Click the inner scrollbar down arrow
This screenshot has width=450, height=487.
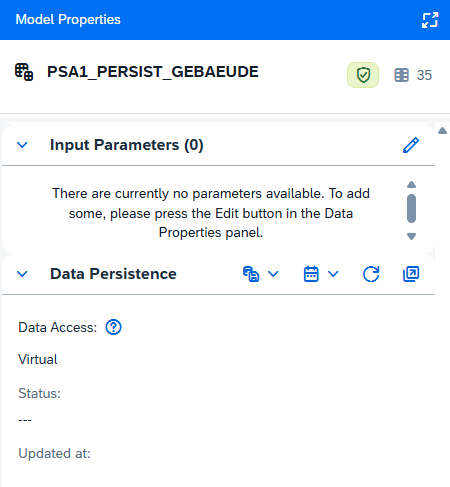412,236
